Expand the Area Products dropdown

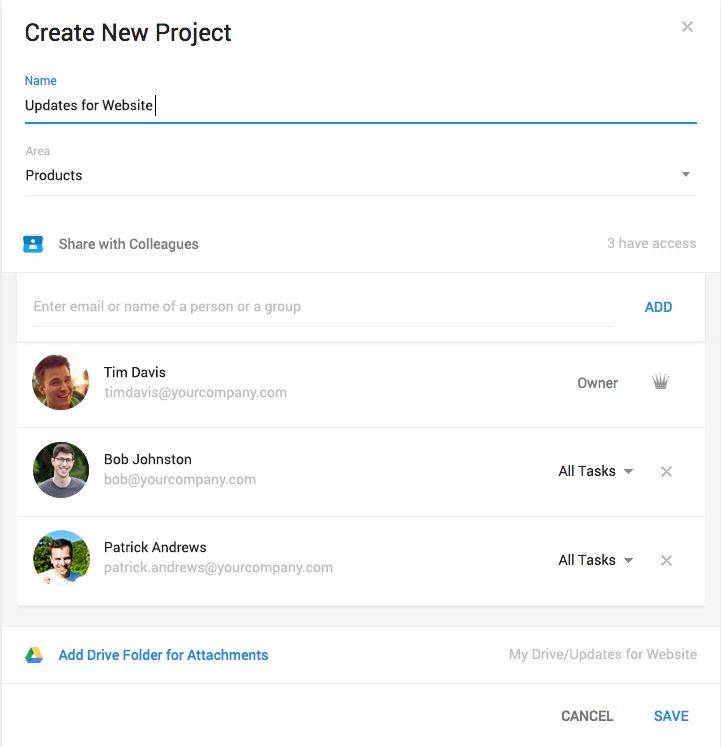pos(360,175)
